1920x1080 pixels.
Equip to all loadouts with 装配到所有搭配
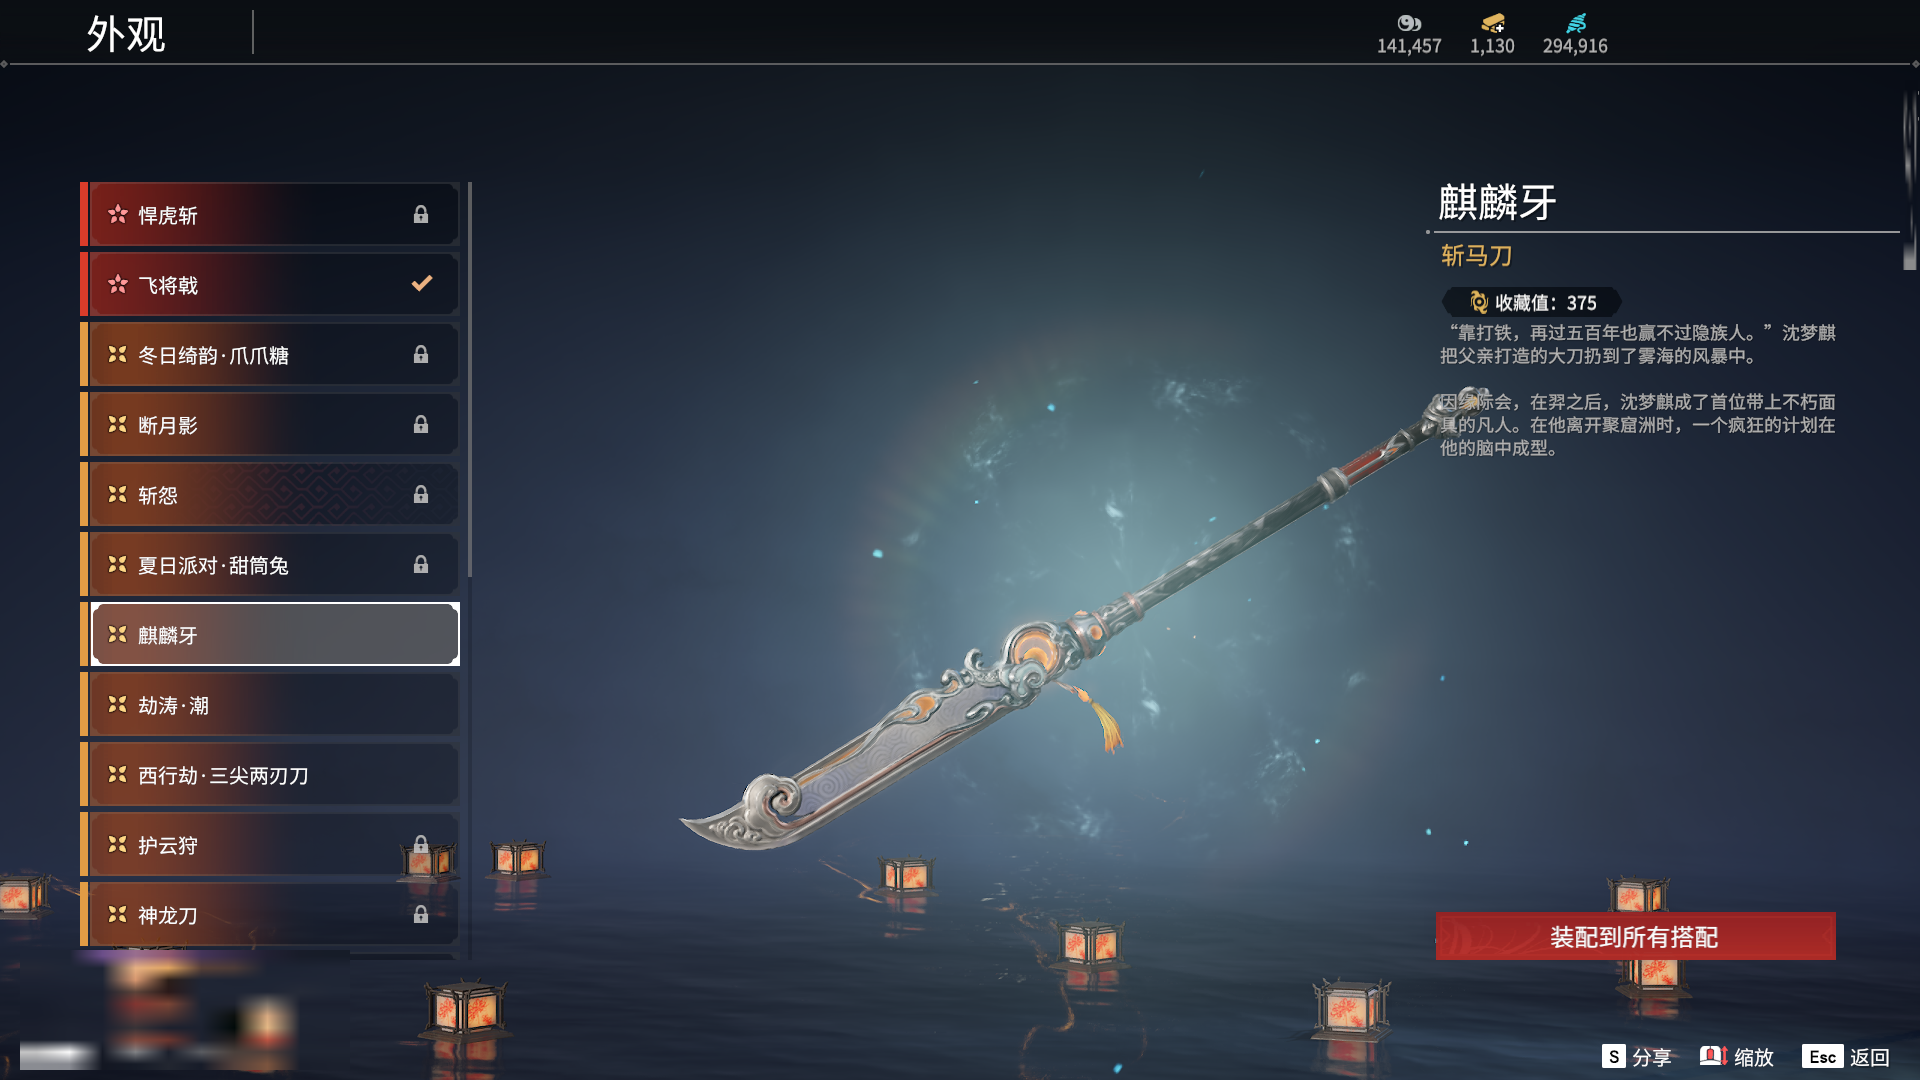point(1635,936)
